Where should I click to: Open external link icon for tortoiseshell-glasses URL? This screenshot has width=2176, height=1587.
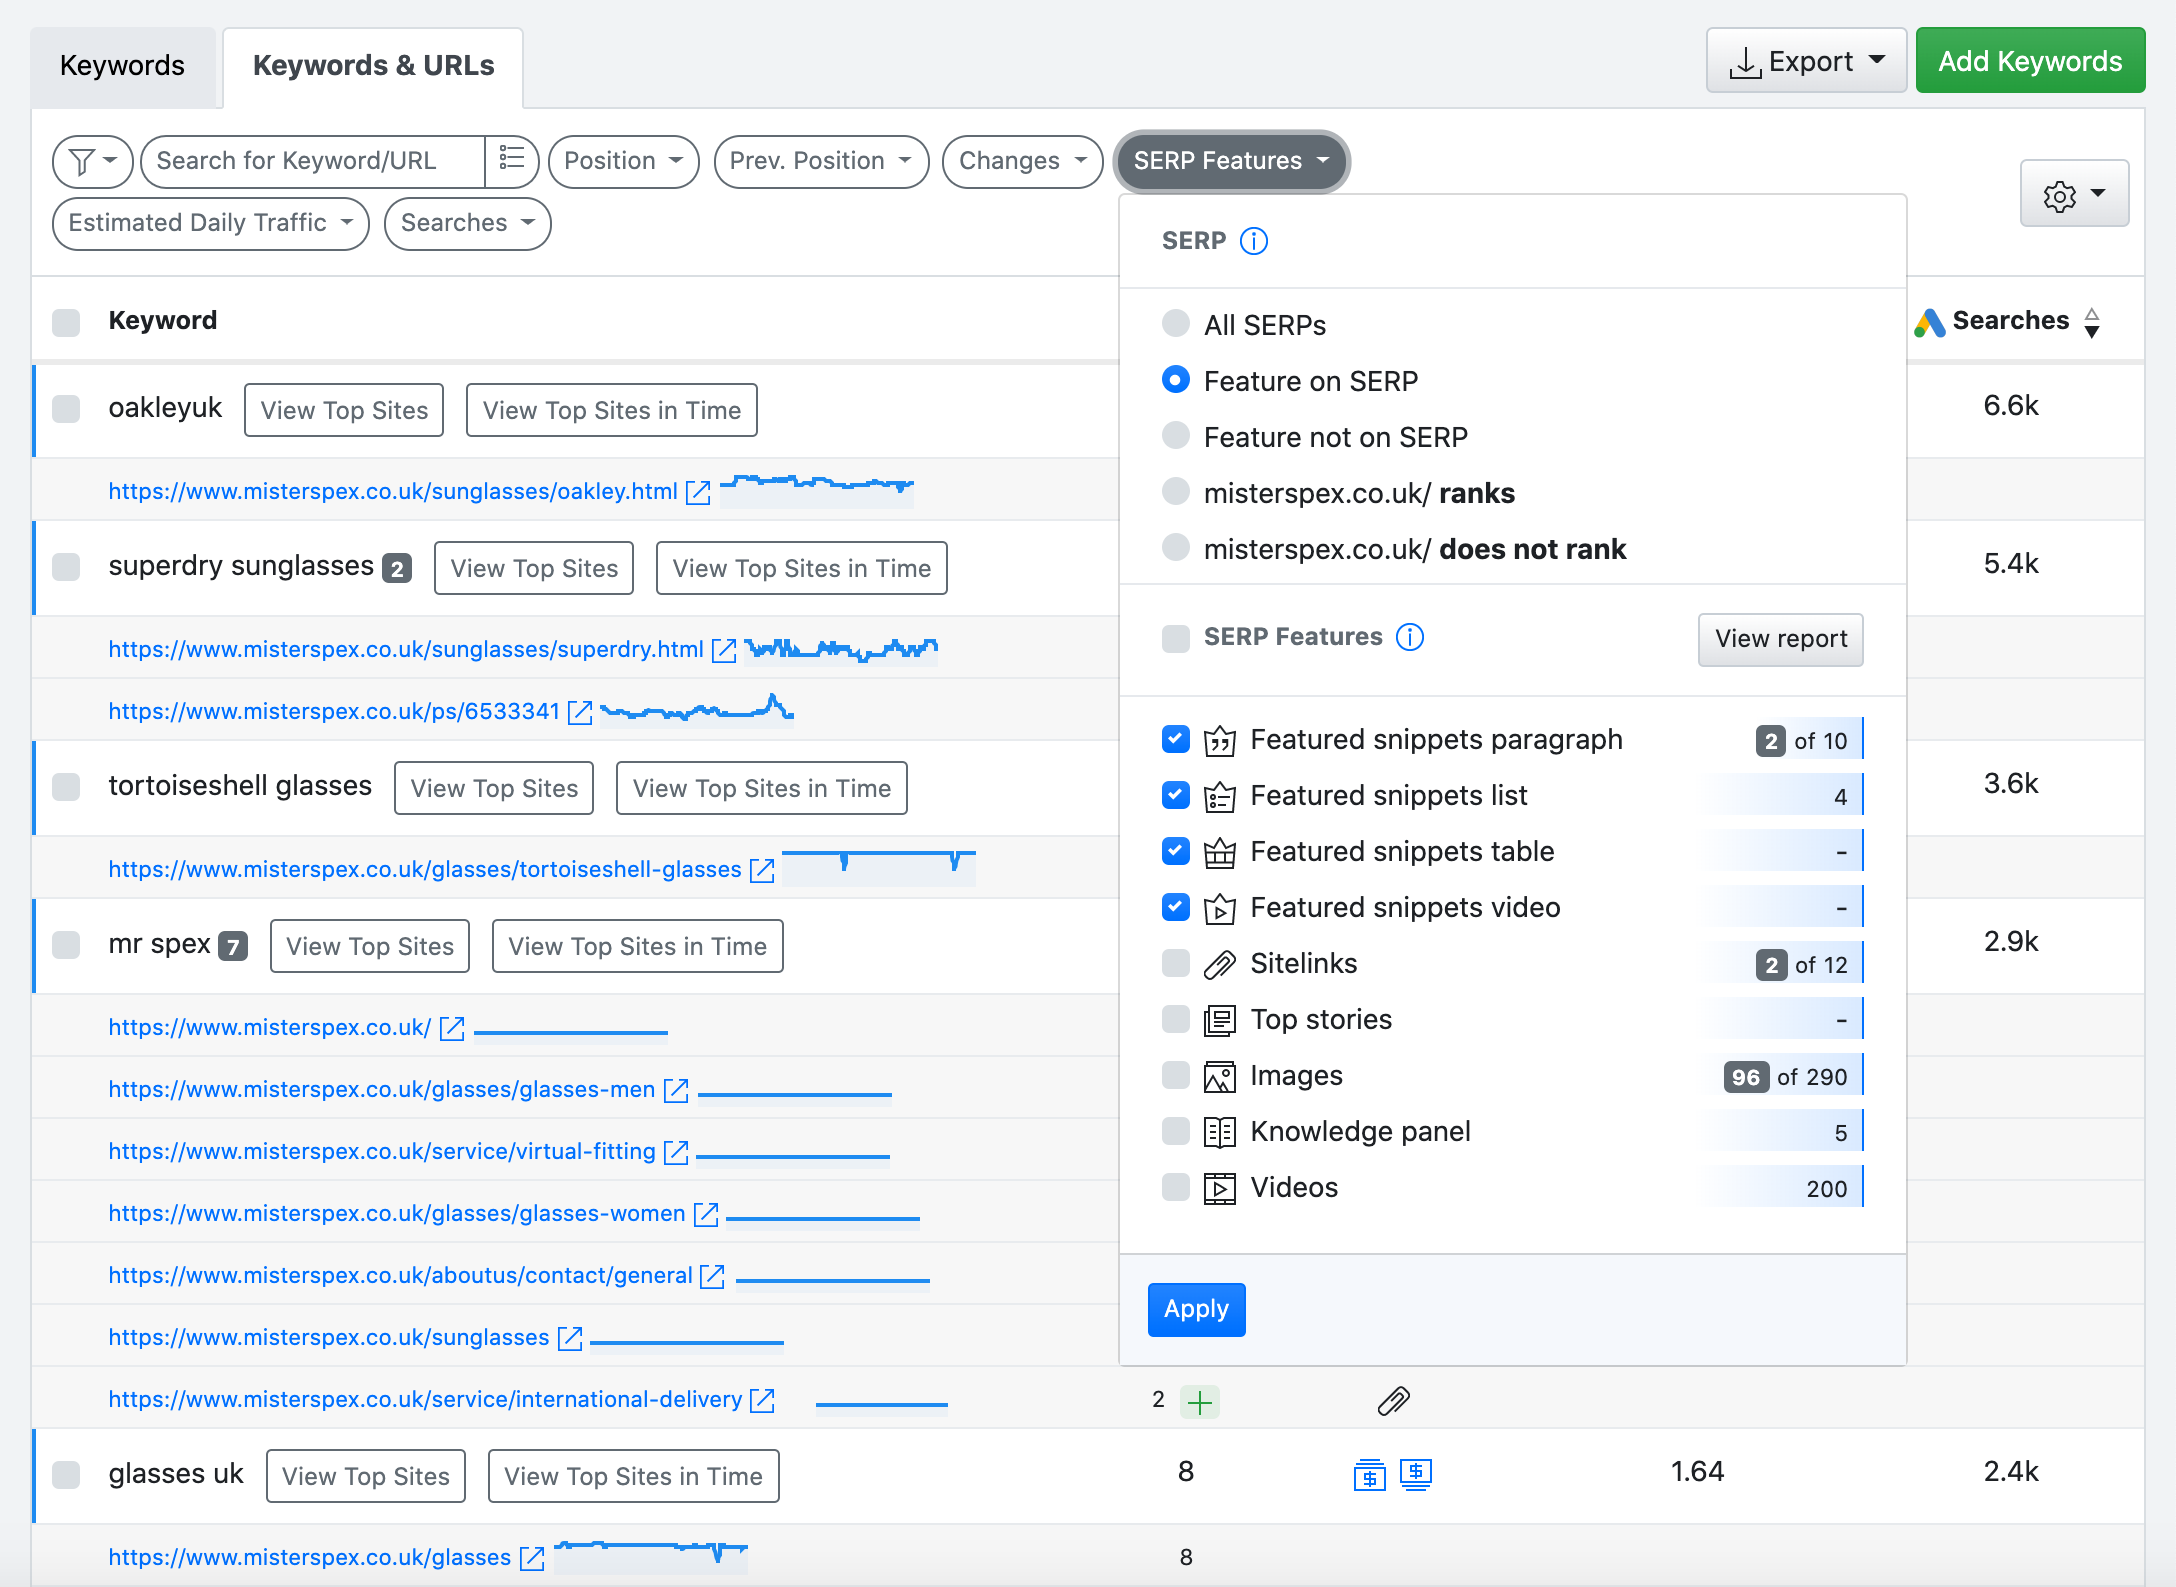tap(762, 870)
